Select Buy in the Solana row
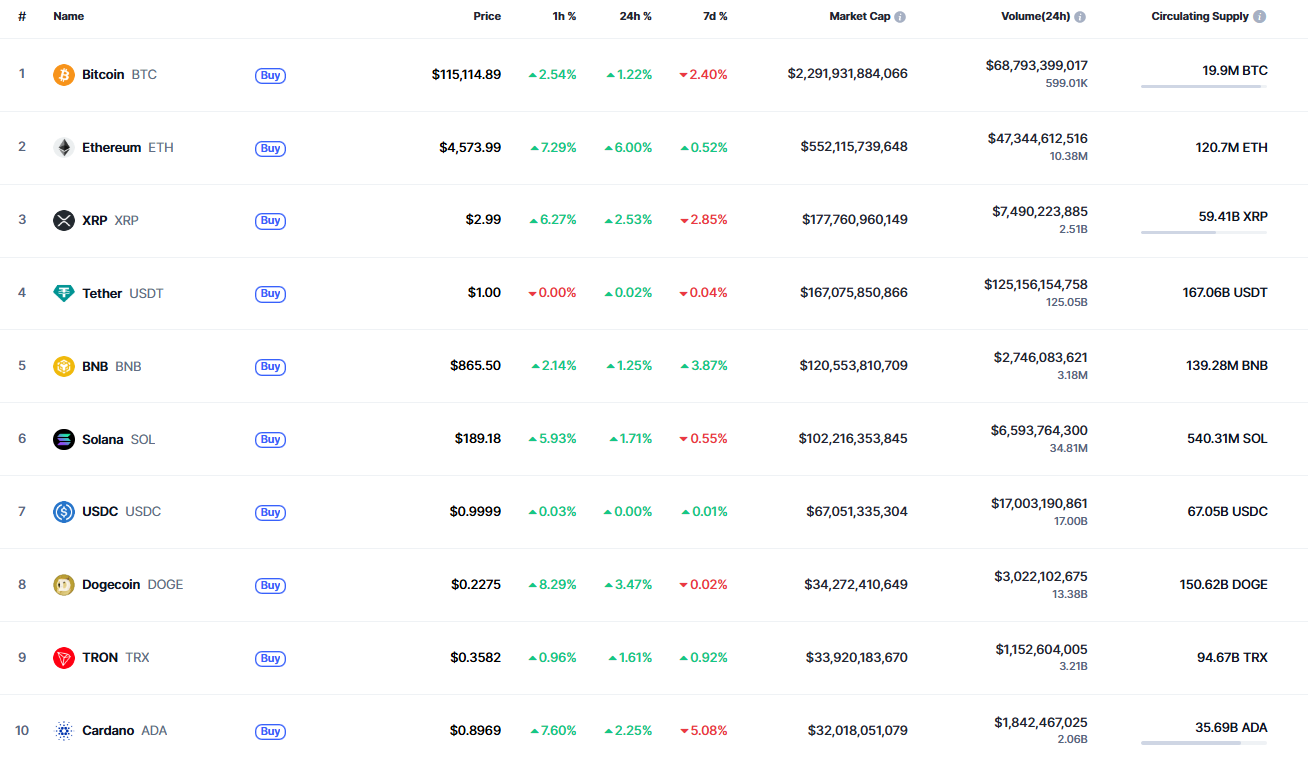The width and height of the screenshot is (1308, 760). [270, 439]
